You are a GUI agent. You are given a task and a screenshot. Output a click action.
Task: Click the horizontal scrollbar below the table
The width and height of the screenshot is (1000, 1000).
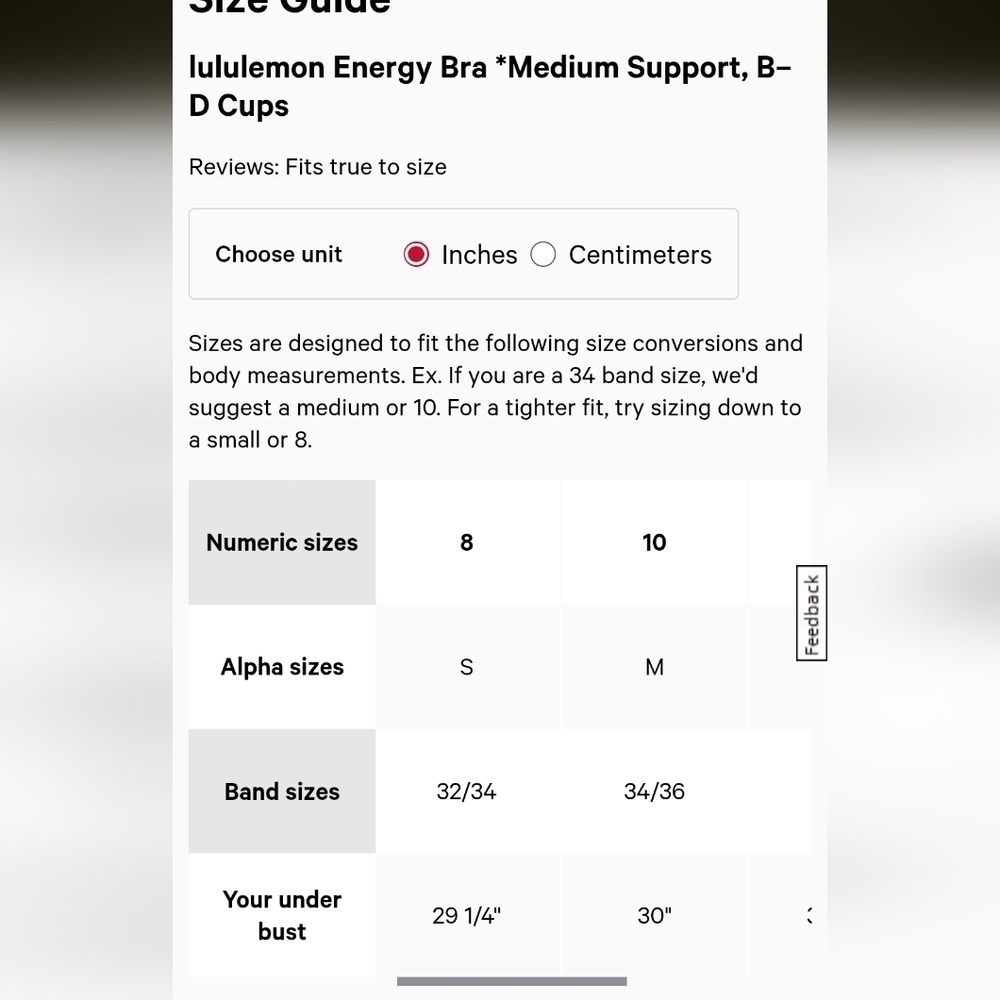[511, 982]
